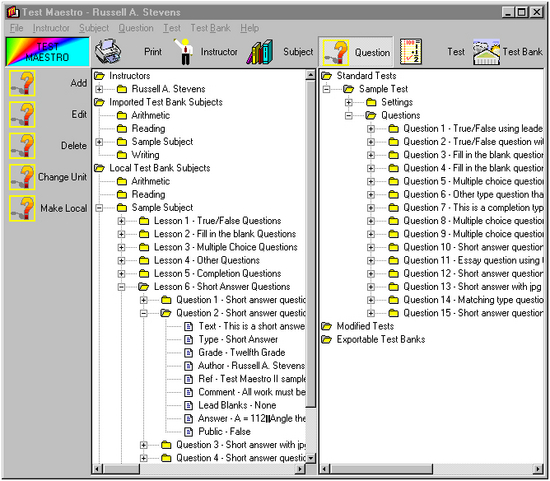Click the title bar application icon
Screen dimensions: 550x481
click(13, 12)
